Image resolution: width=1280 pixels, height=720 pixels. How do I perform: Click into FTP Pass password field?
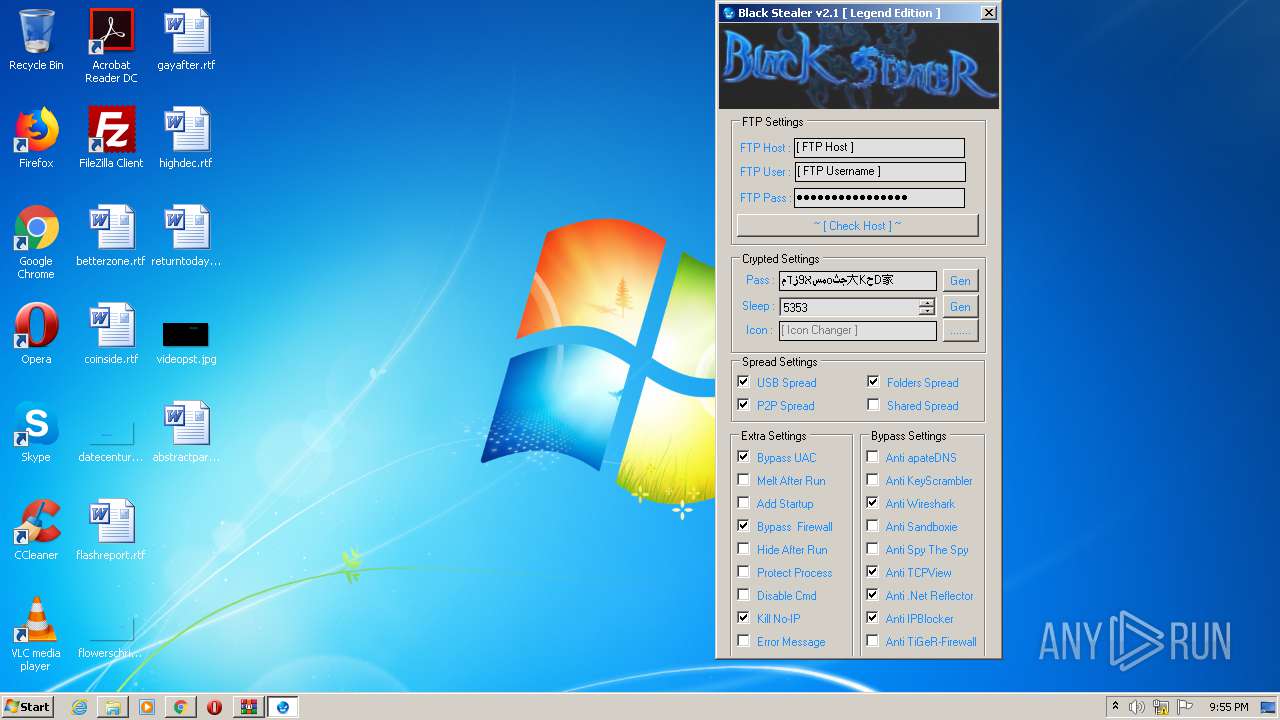tap(879, 197)
